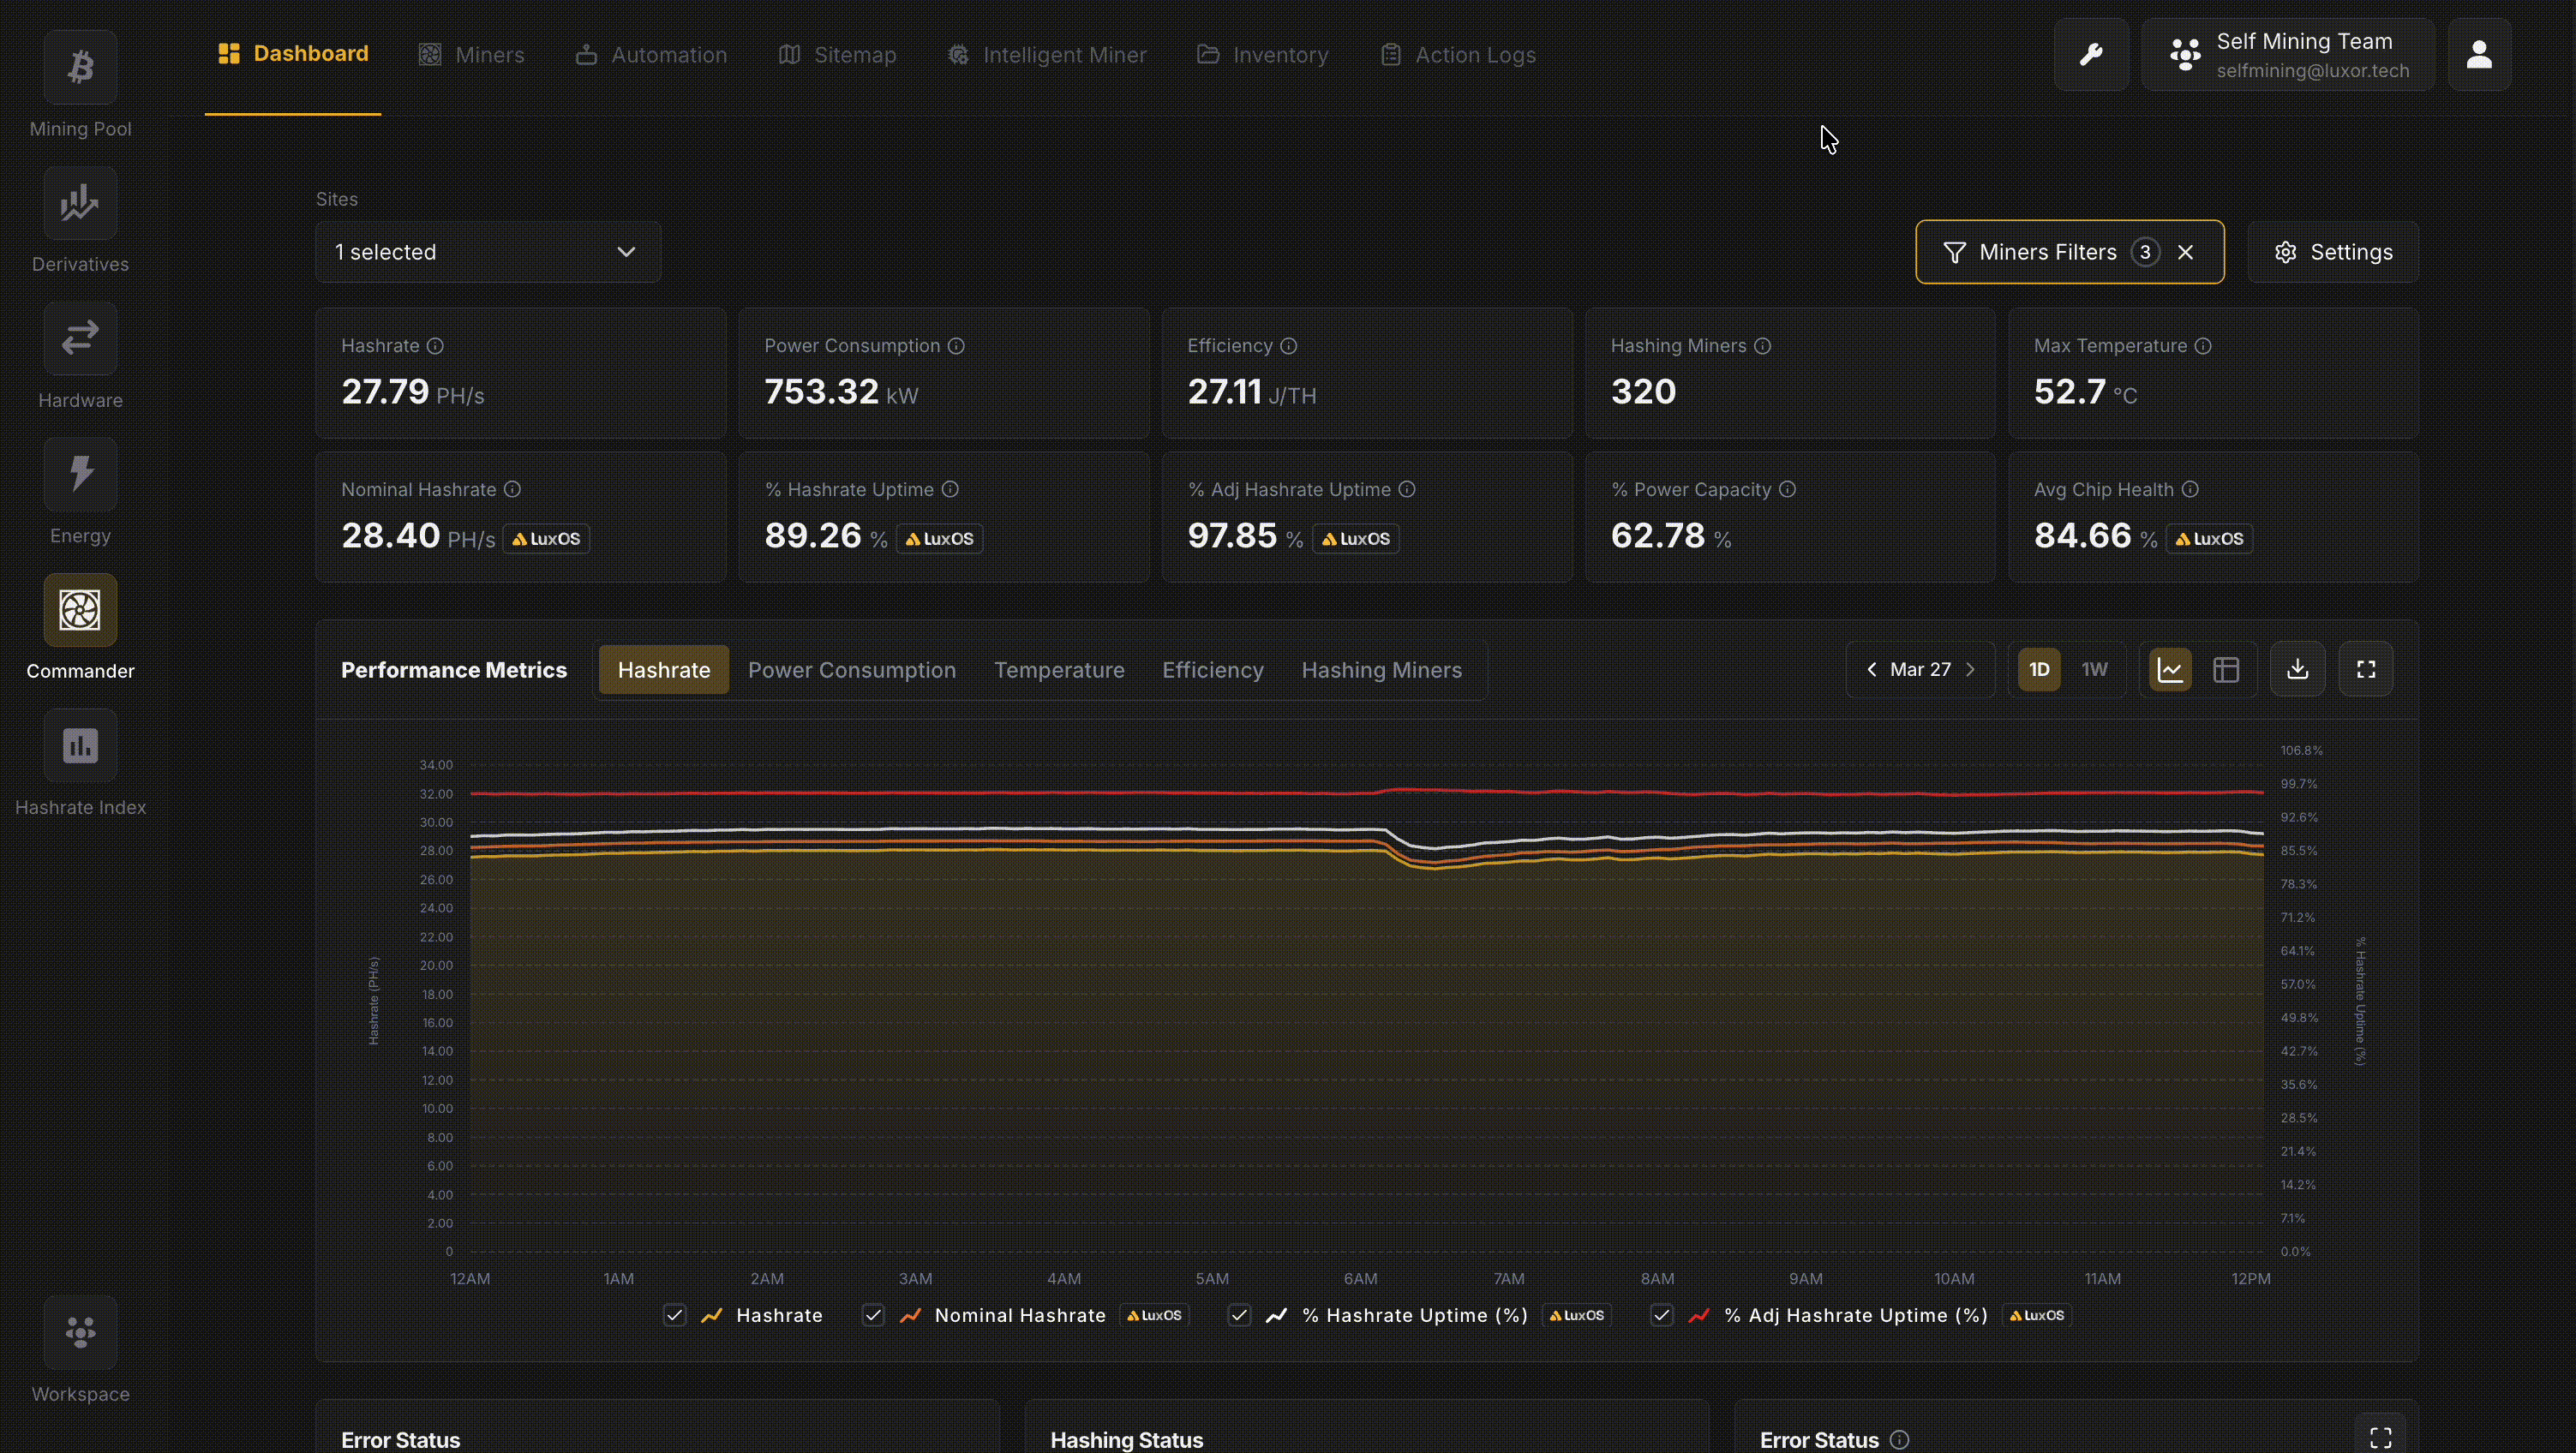Select the 1W time range
Screen dimensions: 2576x1453
coord(2095,668)
